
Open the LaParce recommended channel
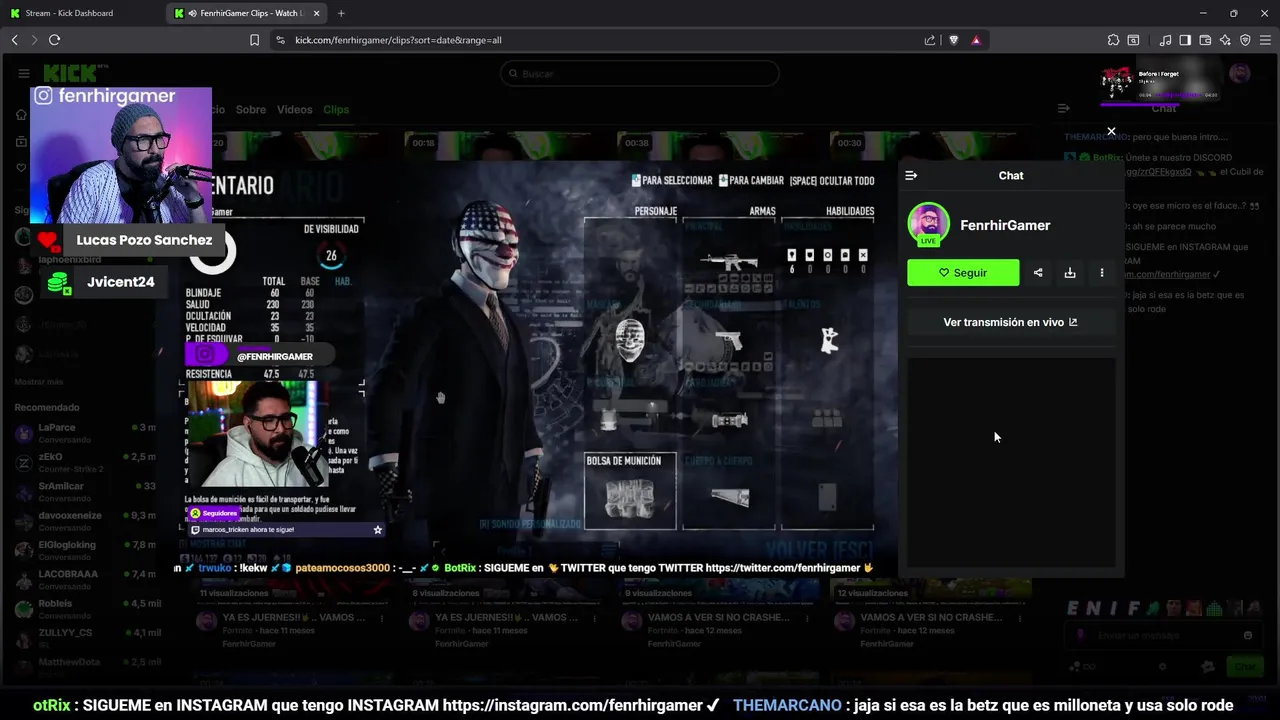coord(86,433)
